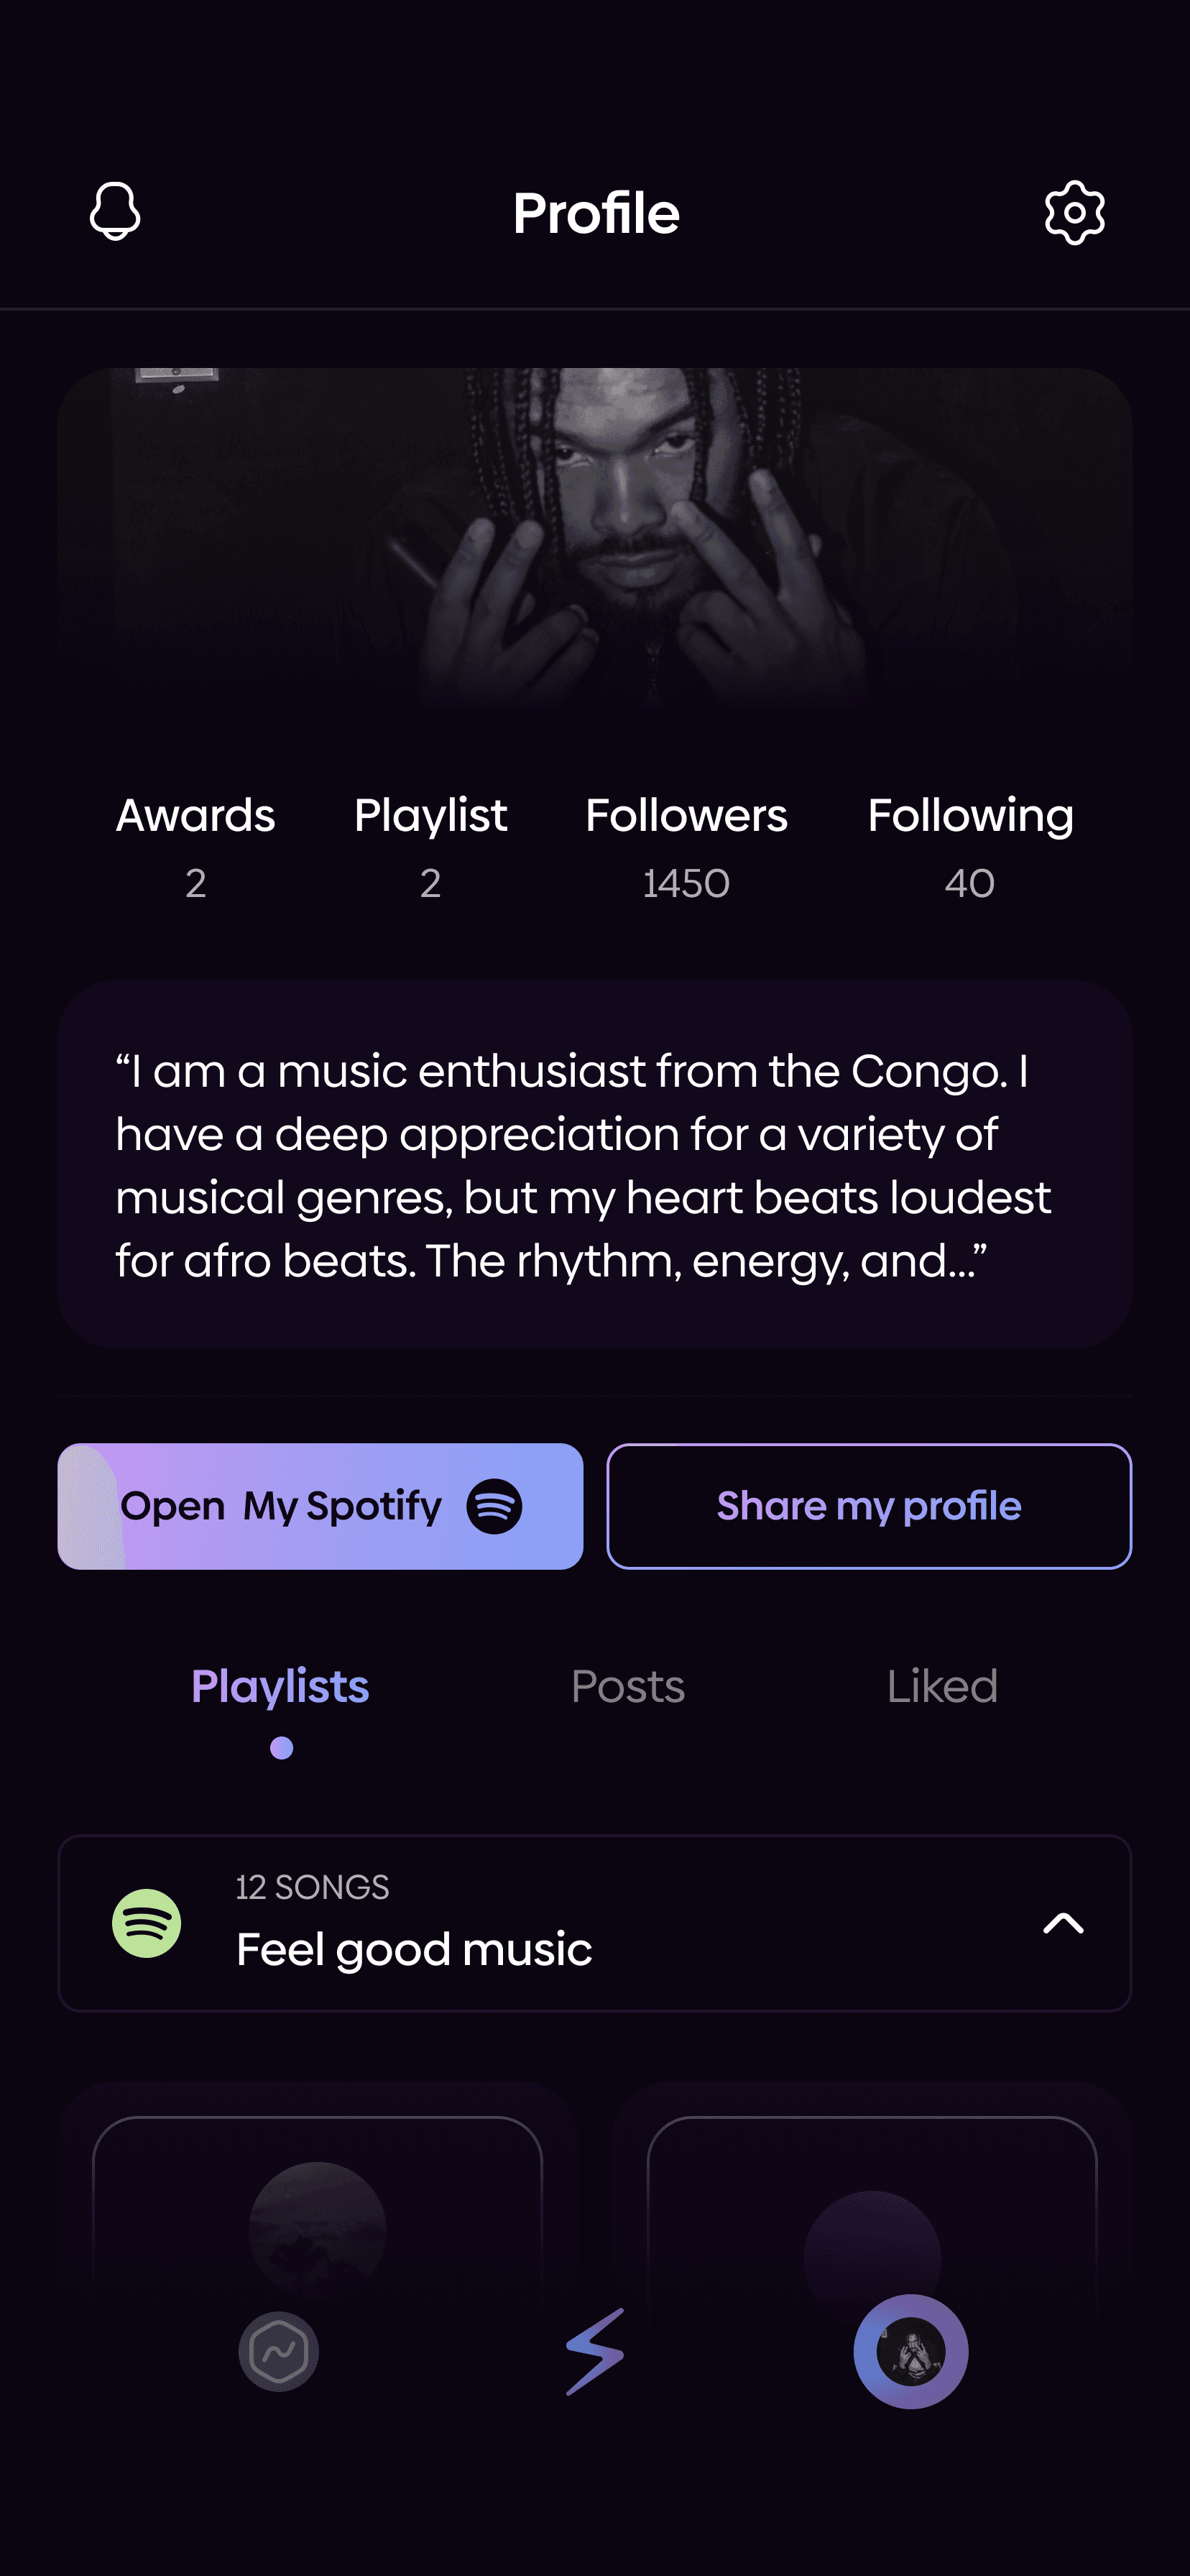The height and width of the screenshot is (2576, 1190).
Task: Collapse the Feel good music playlist chevron
Action: tap(1063, 1922)
